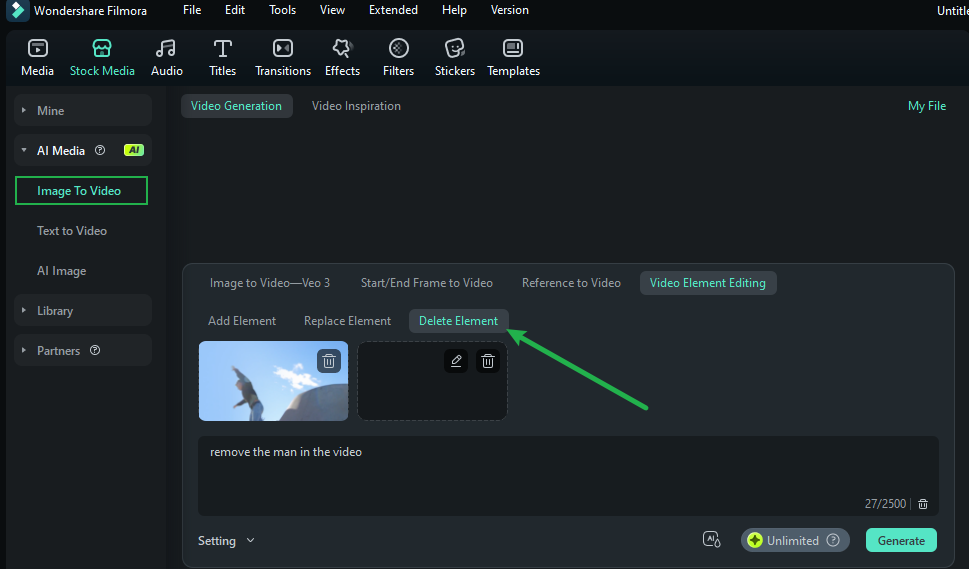Open the Audio panel
The height and width of the screenshot is (569, 969).
166,57
